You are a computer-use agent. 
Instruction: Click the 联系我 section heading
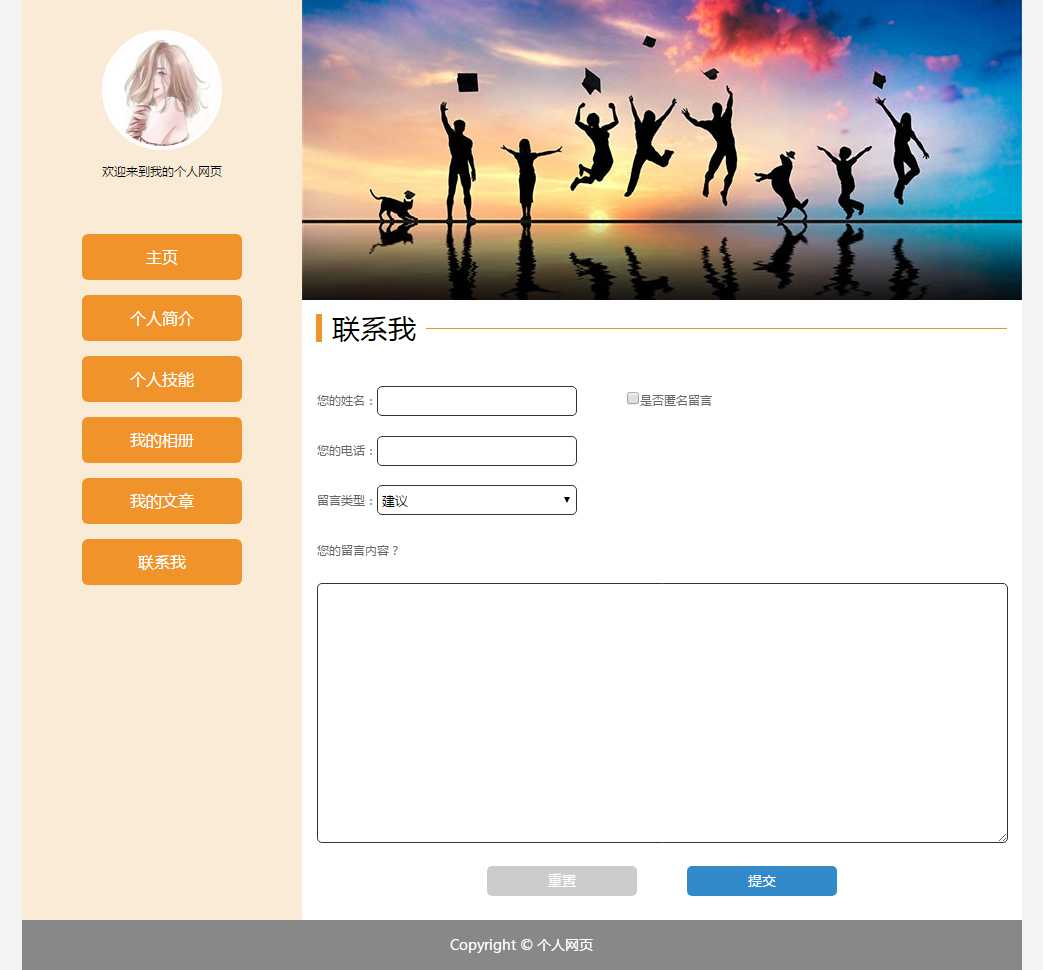point(373,329)
